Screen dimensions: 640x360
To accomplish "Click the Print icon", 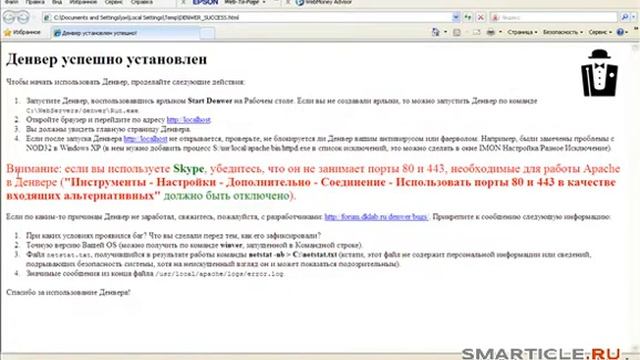I will click(491, 32).
